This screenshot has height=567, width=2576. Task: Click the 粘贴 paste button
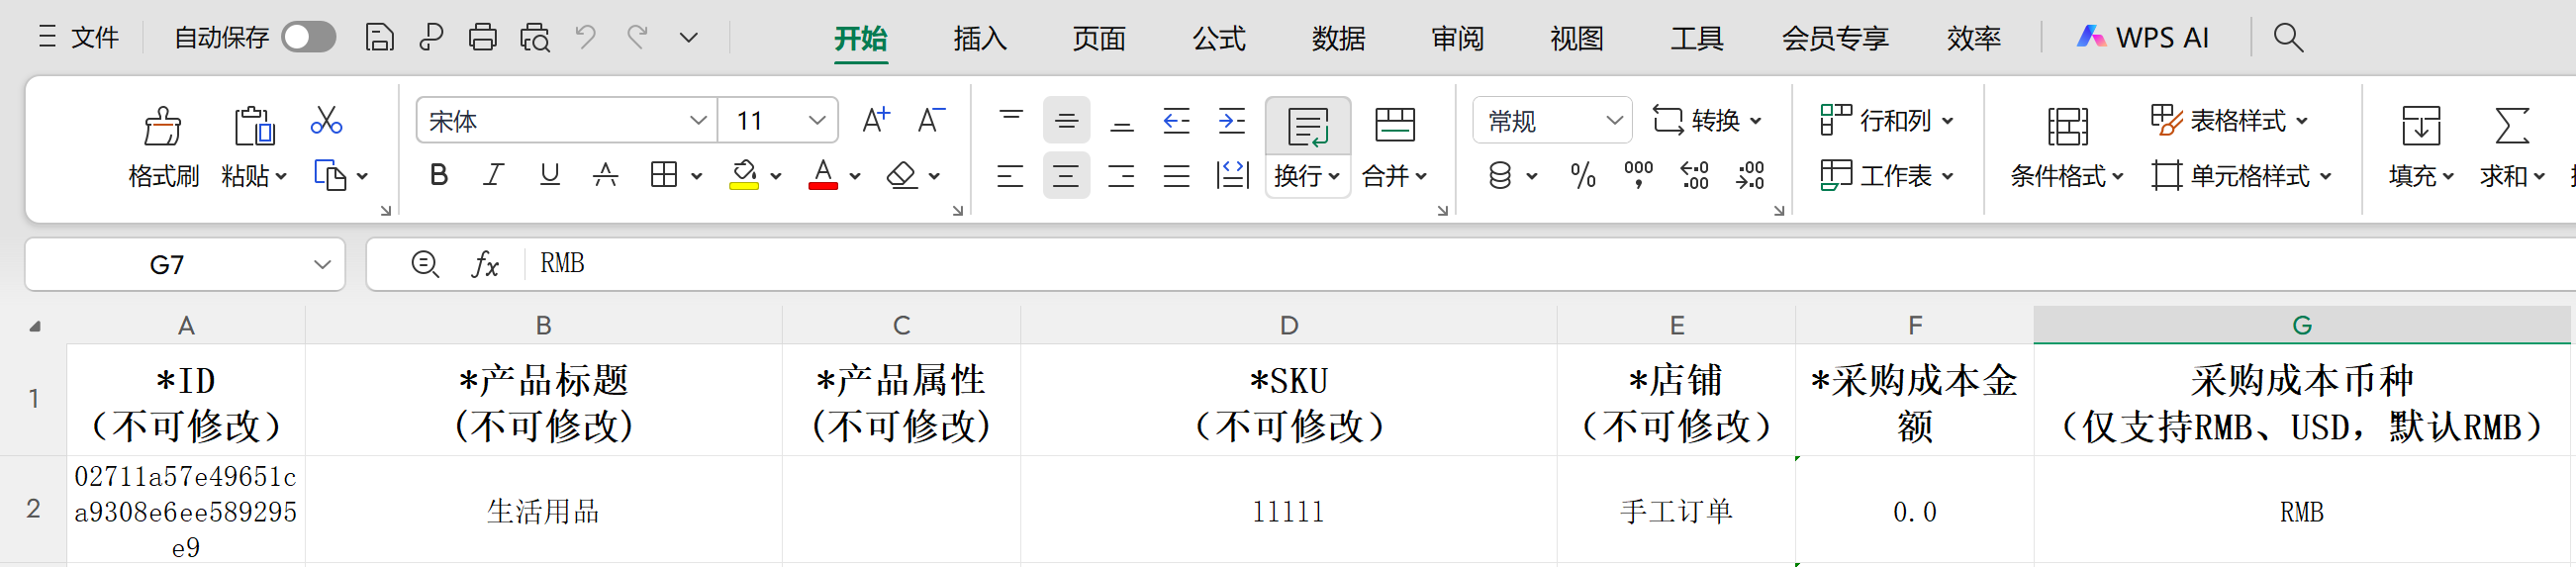pyautogui.click(x=254, y=147)
